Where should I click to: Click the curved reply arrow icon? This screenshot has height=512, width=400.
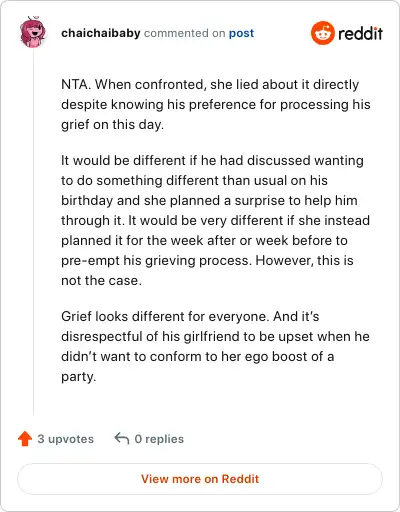(x=122, y=439)
